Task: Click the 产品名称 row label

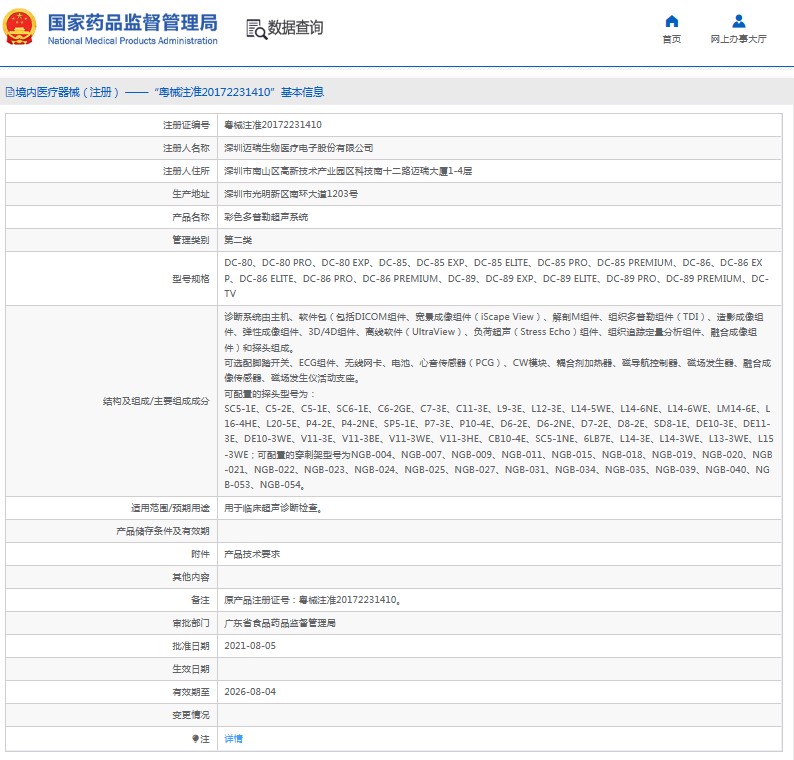Action: pos(191,217)
